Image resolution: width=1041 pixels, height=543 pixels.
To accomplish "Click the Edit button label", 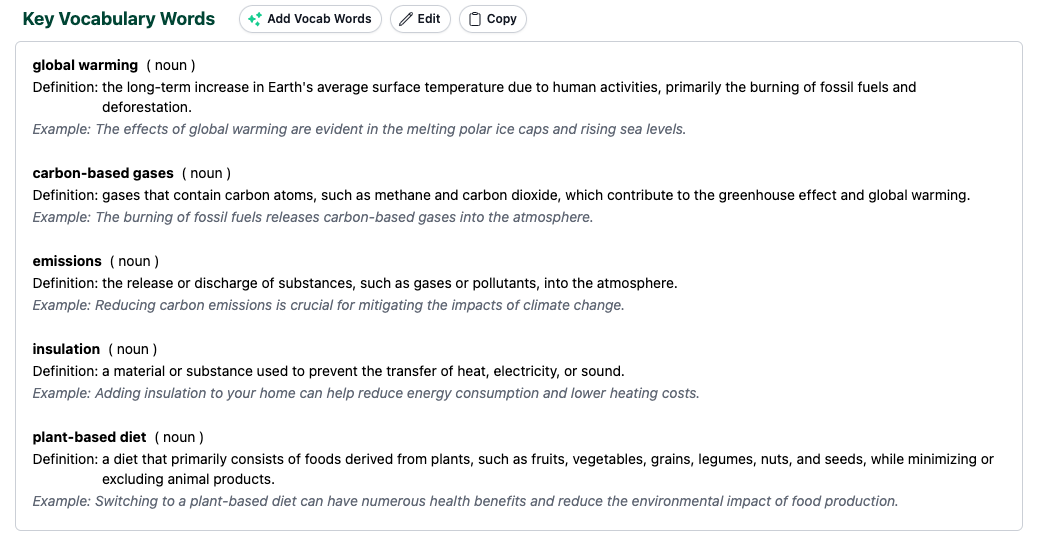I will pyautogui.click(x=428, y=19).
